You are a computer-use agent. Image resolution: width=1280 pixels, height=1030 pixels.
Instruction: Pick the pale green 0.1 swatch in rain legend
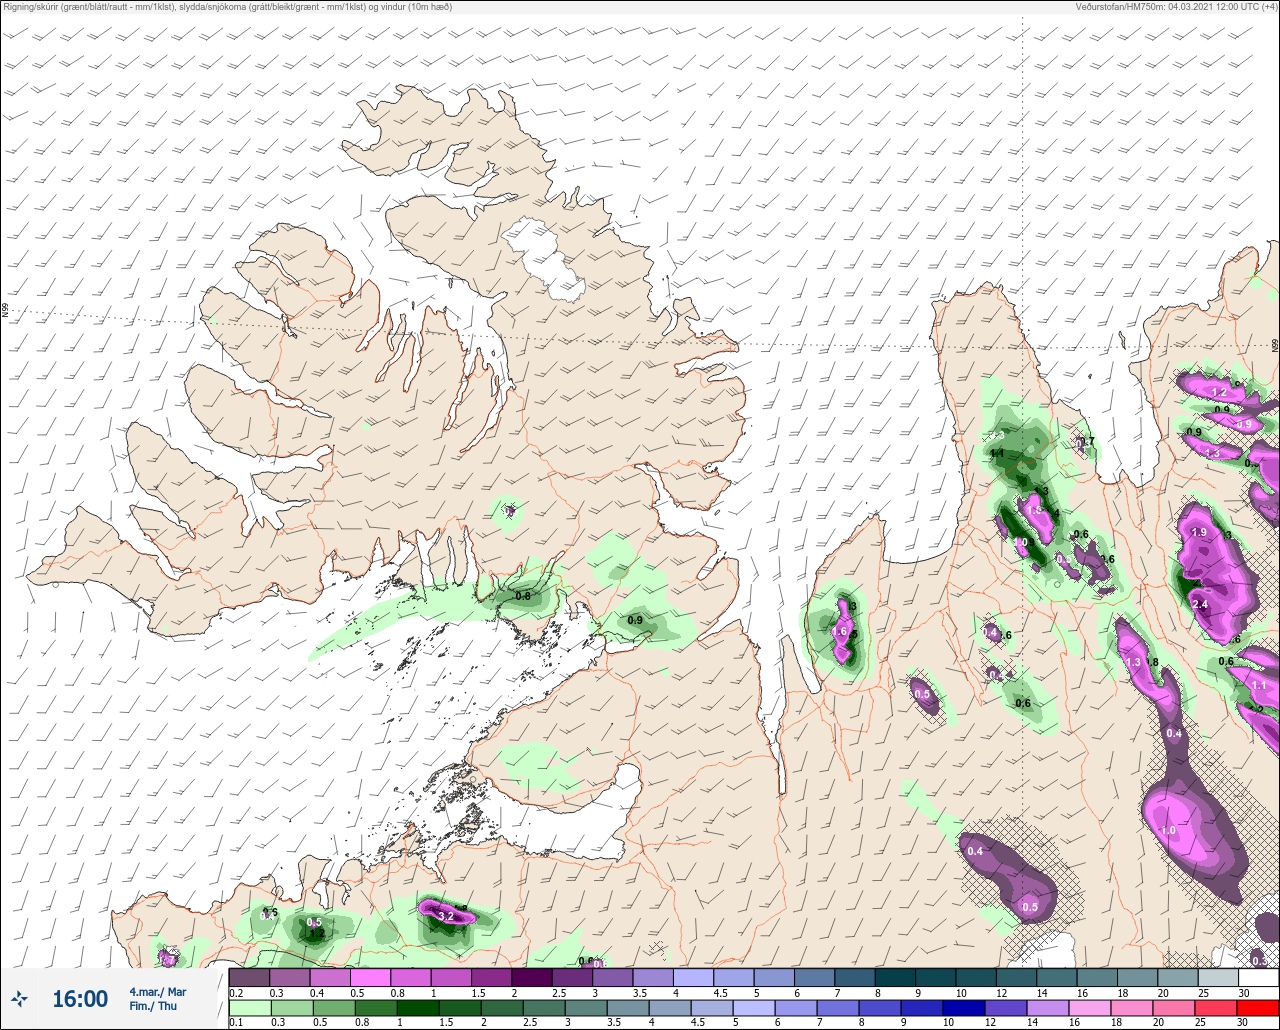[x=249, y=1009]
